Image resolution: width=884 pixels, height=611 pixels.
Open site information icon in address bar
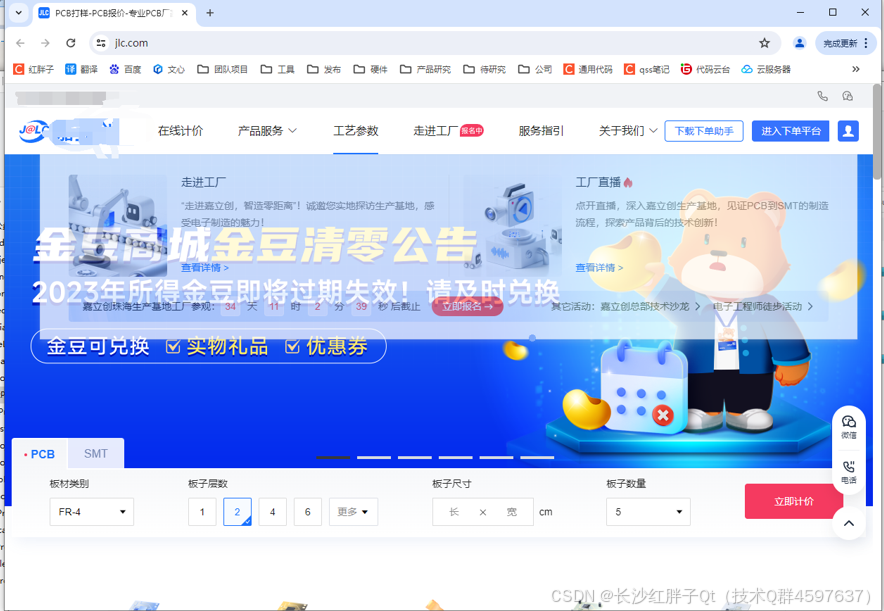[x=101, y=43]
